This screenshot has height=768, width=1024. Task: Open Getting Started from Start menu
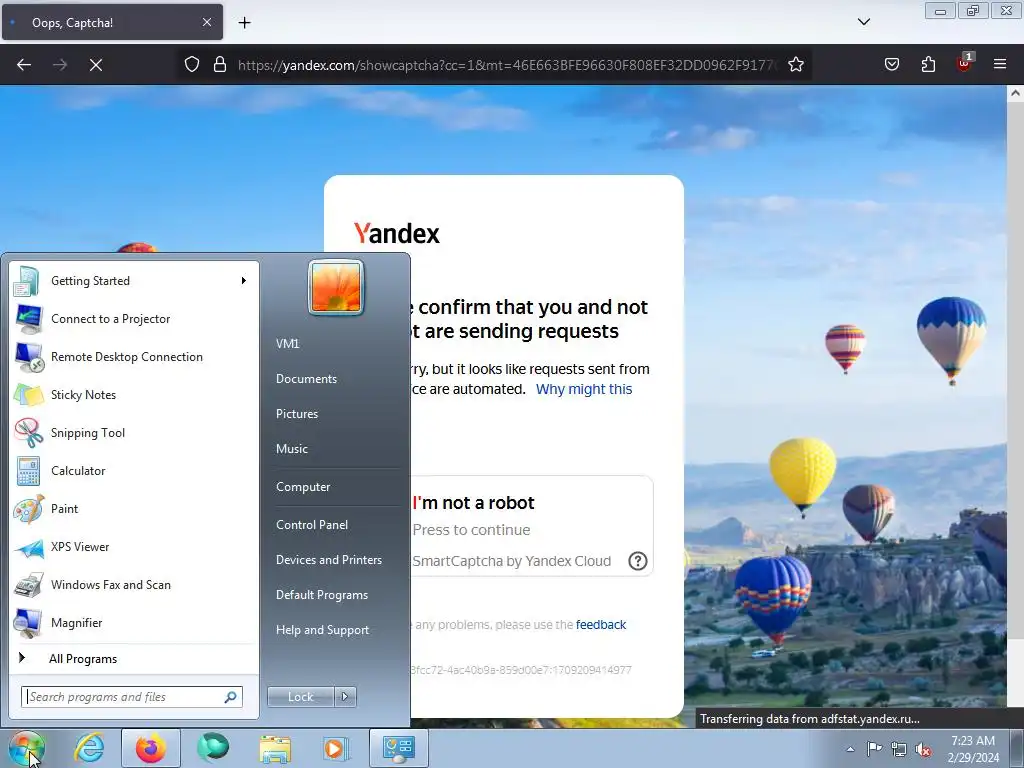pyautogui.click(x=134, y=281)
